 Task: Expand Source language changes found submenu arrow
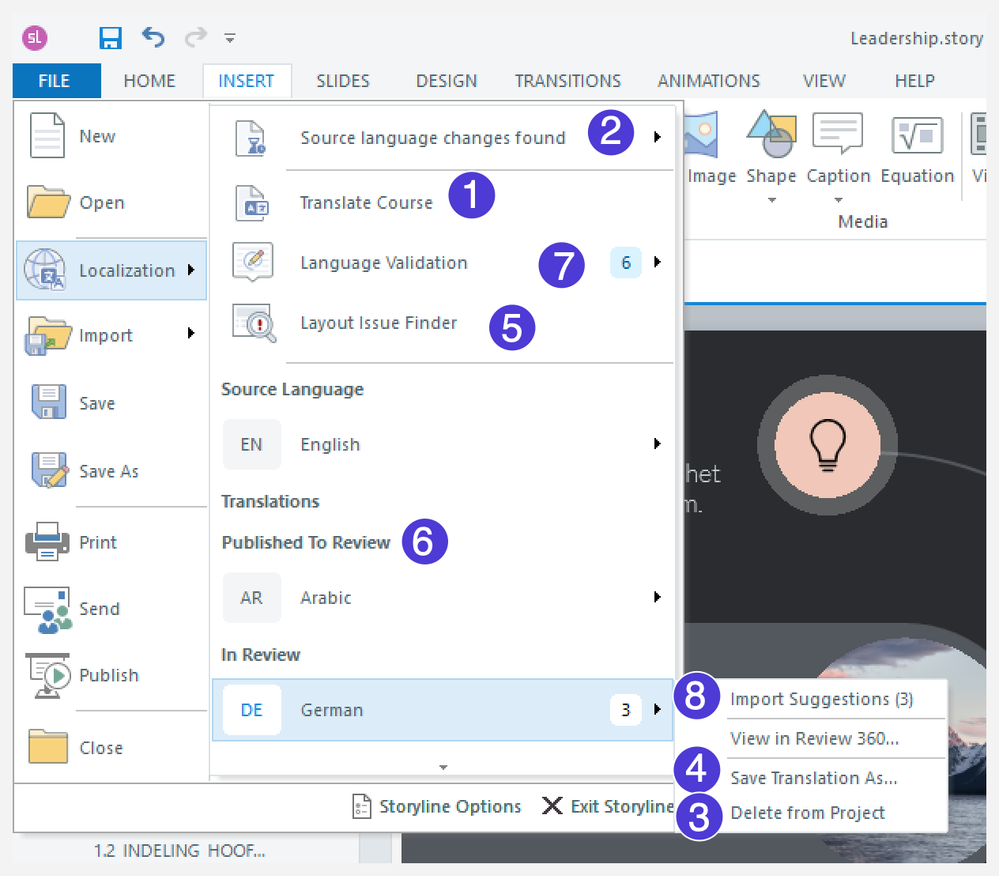658,137
